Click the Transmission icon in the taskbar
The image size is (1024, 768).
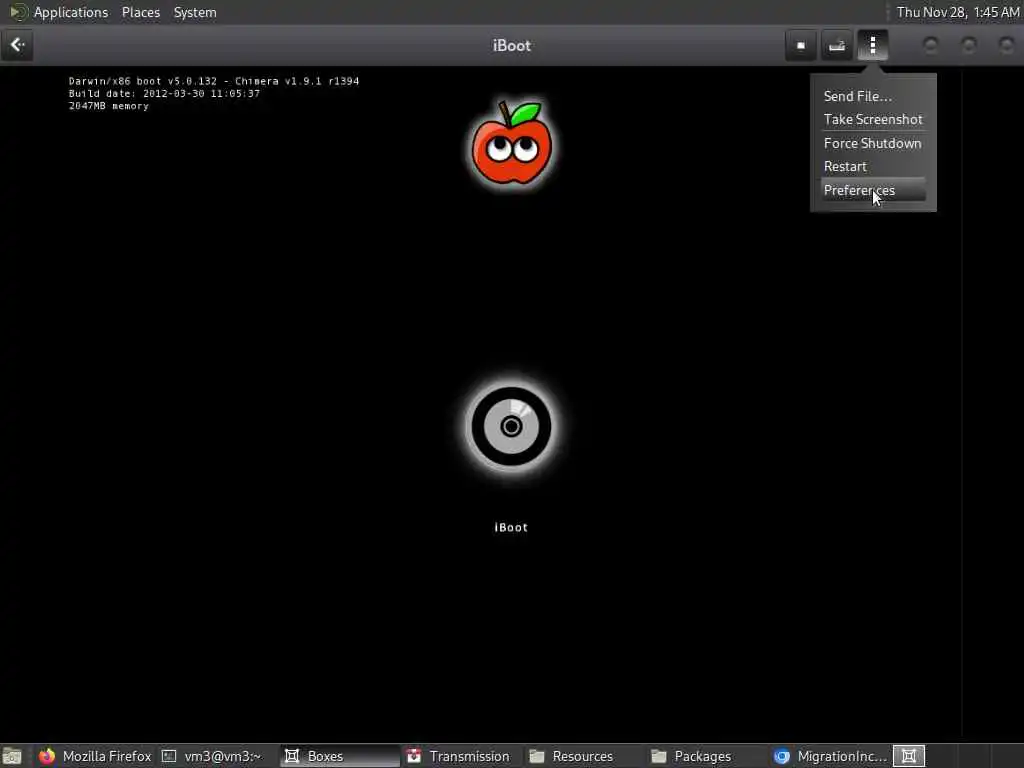tap(414, 756)
